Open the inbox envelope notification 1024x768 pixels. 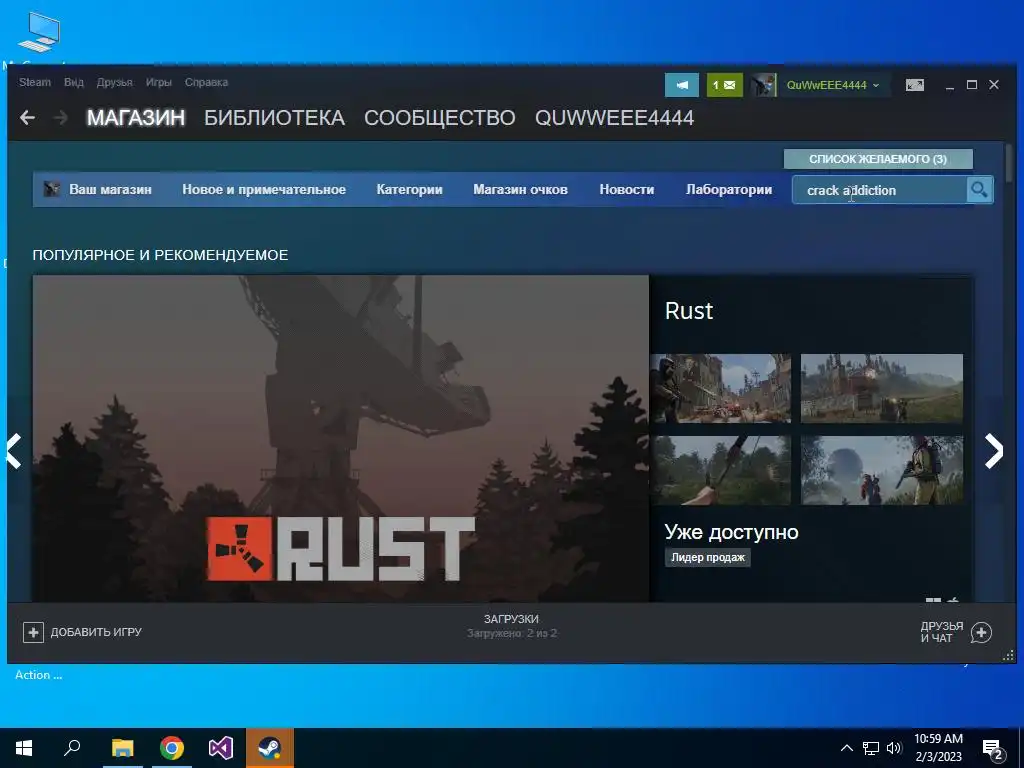click(724, 85)
